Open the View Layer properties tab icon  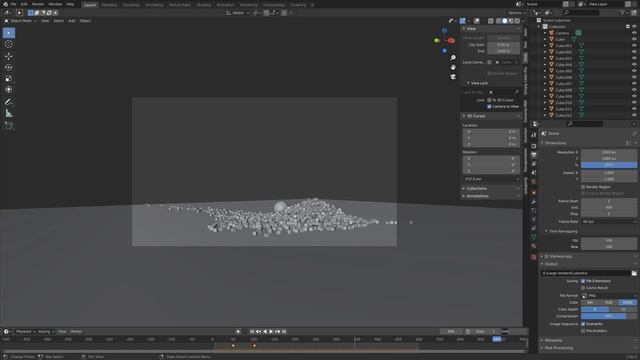click(x=534, y=164)
